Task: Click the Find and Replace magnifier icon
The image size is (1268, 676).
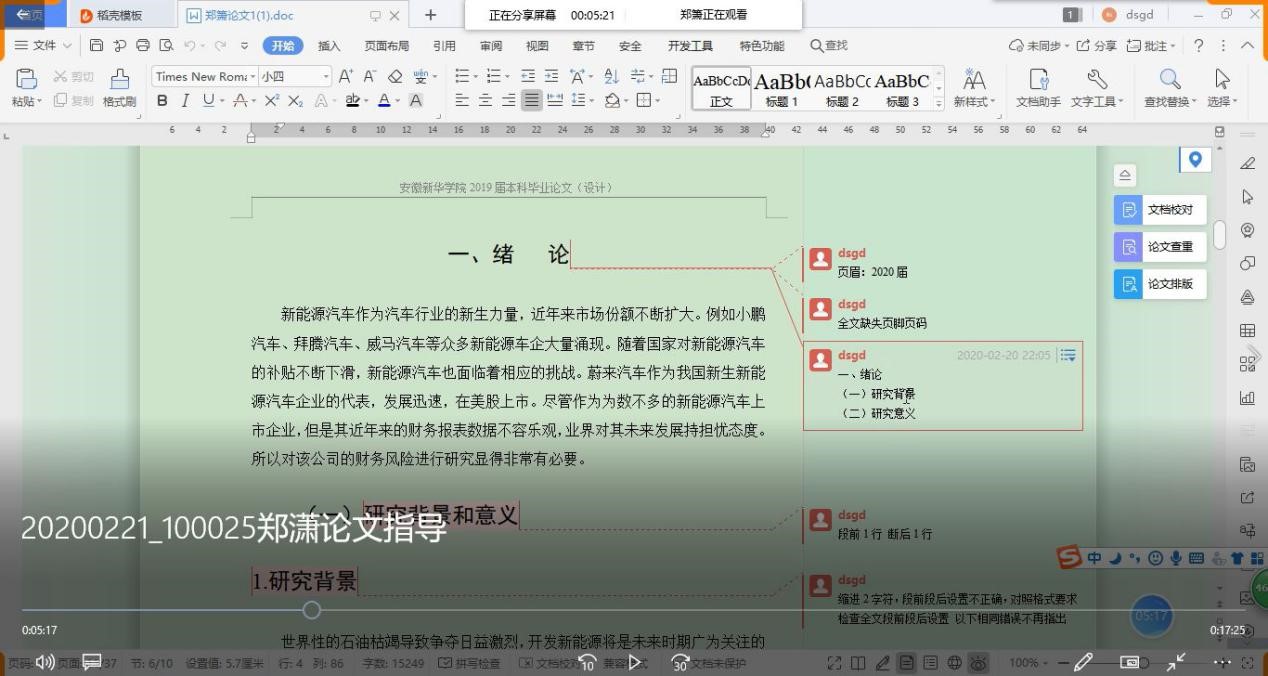Action: pyautogui.click(x=1169, y=80)
